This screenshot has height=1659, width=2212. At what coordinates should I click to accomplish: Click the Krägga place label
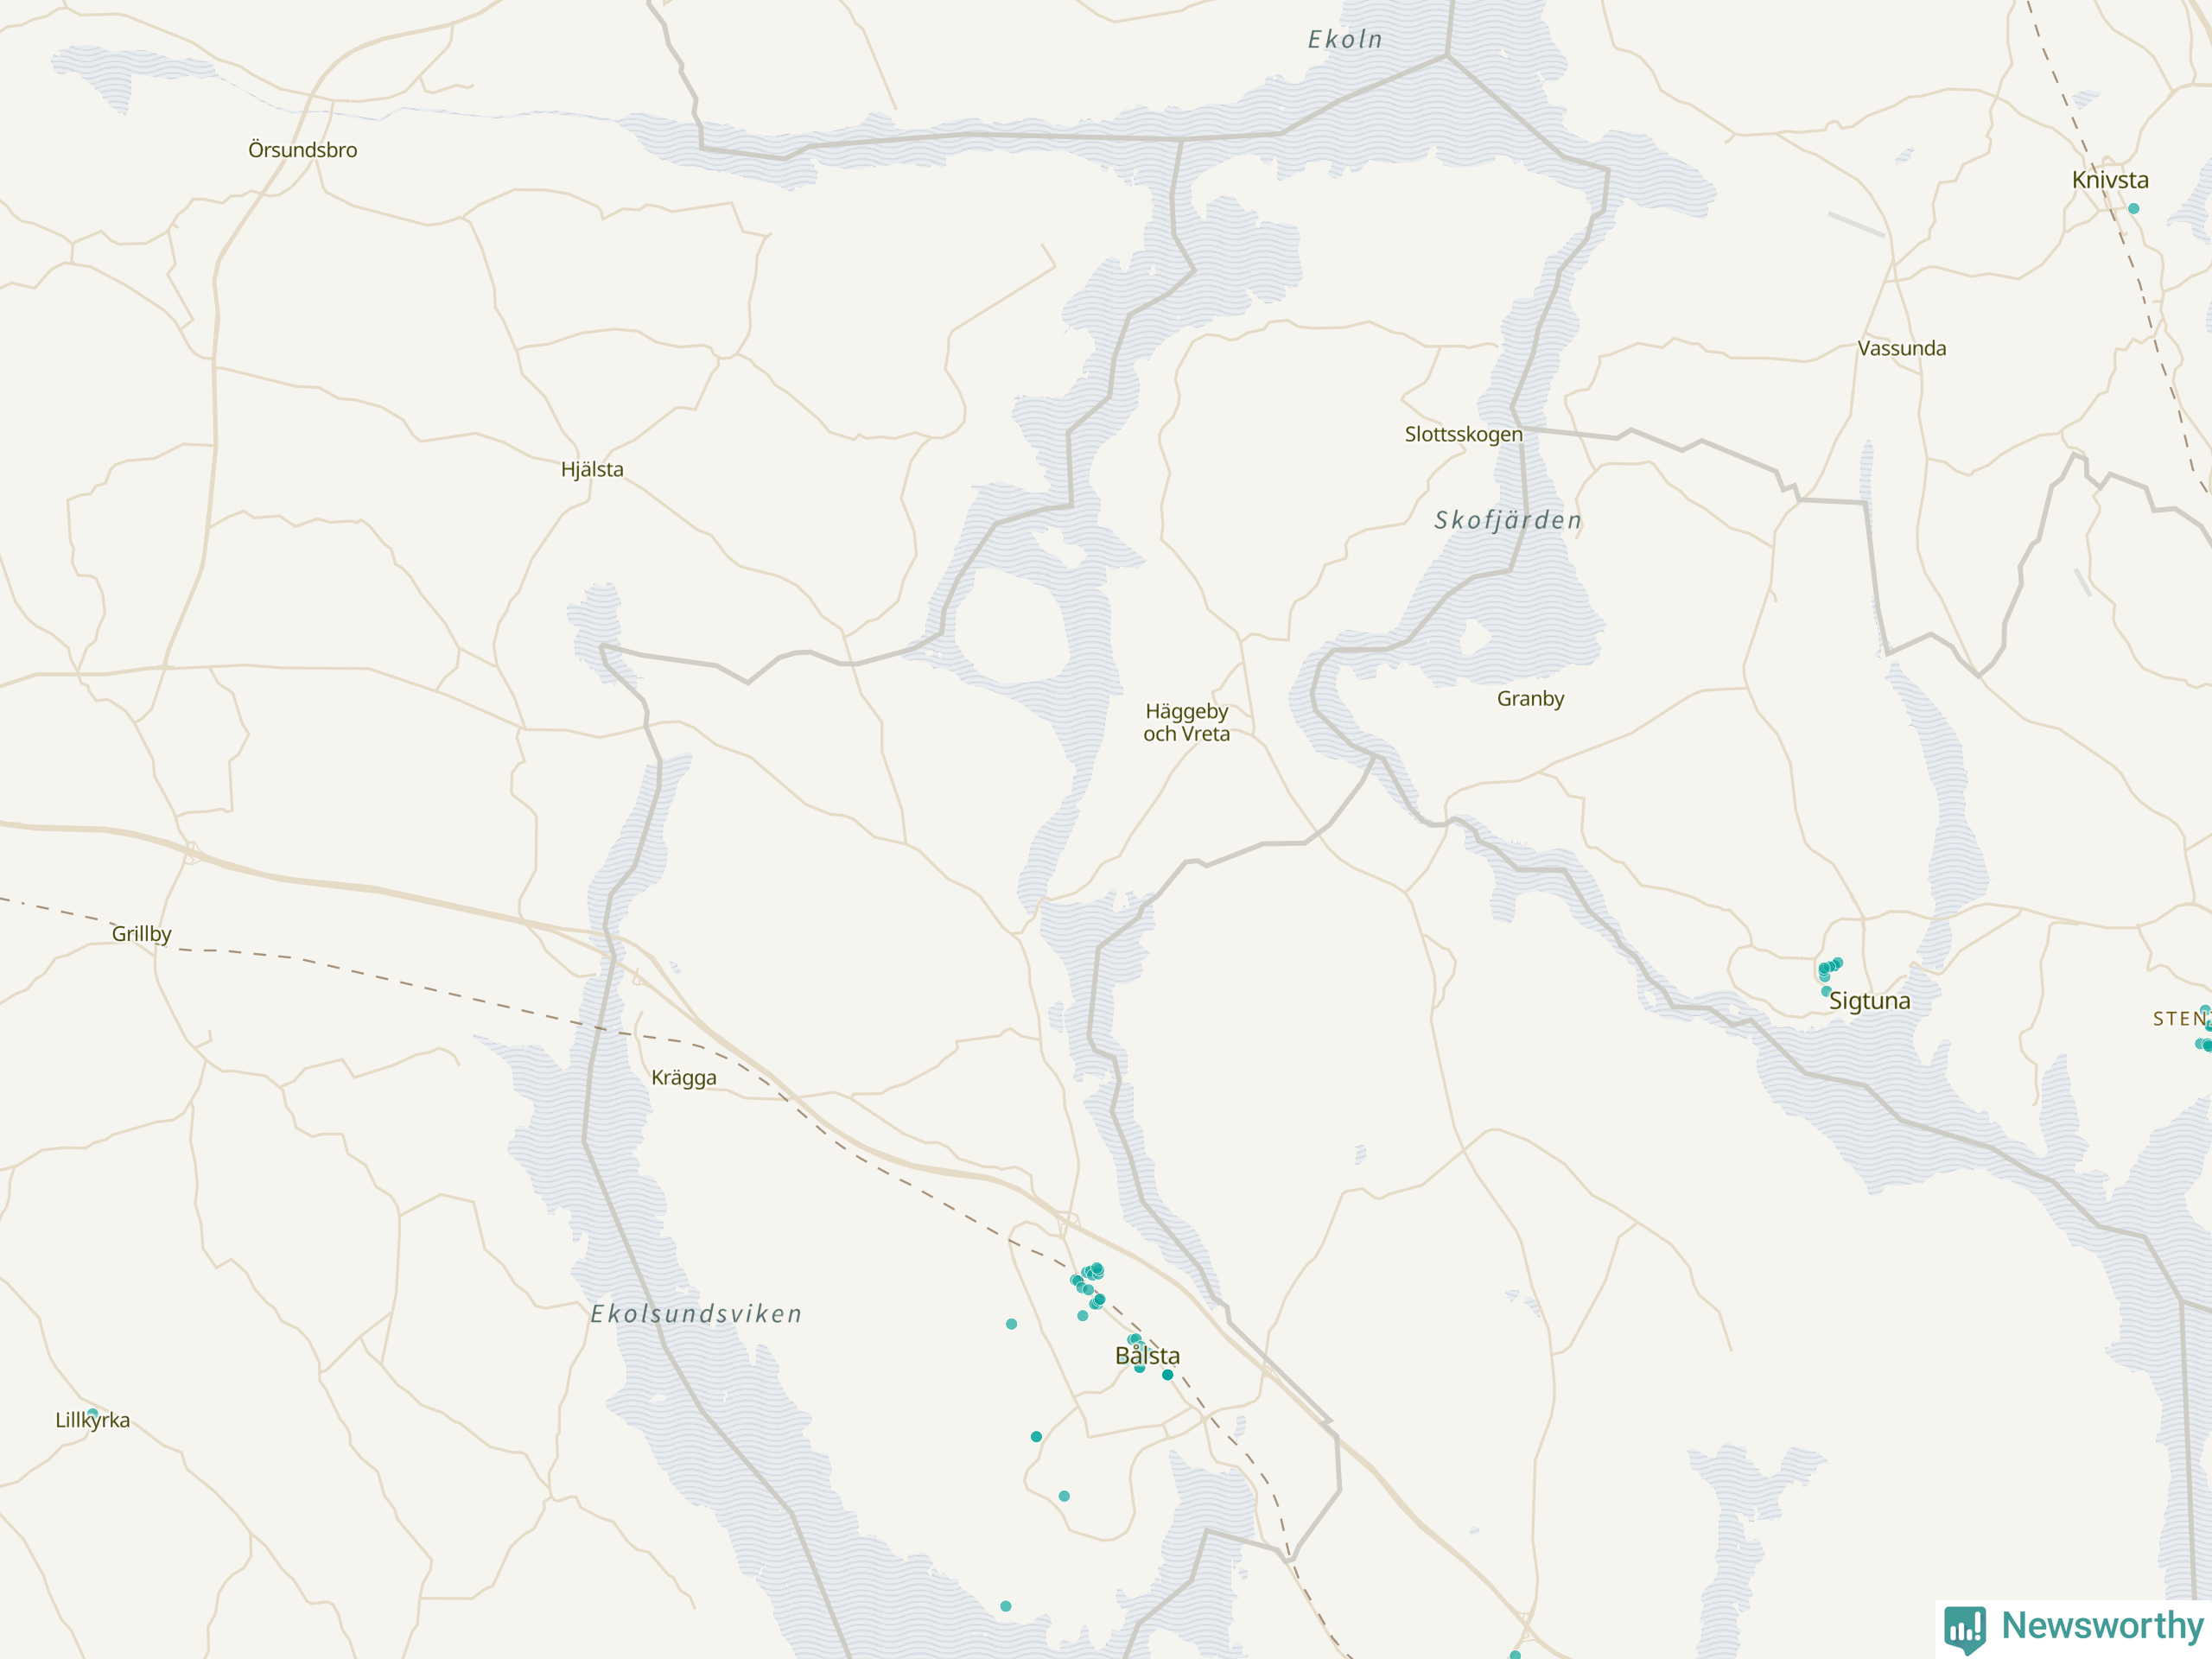click(684, 1078)
